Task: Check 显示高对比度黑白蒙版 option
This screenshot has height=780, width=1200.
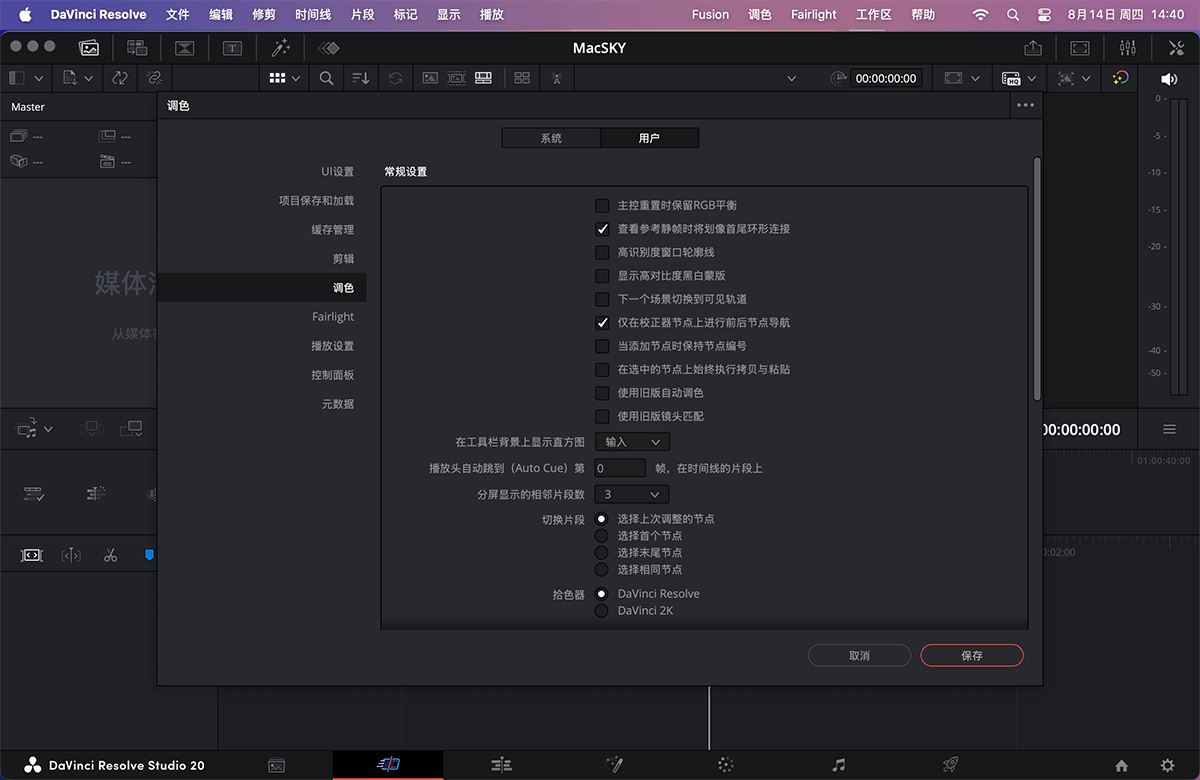Action: (602, 276)
